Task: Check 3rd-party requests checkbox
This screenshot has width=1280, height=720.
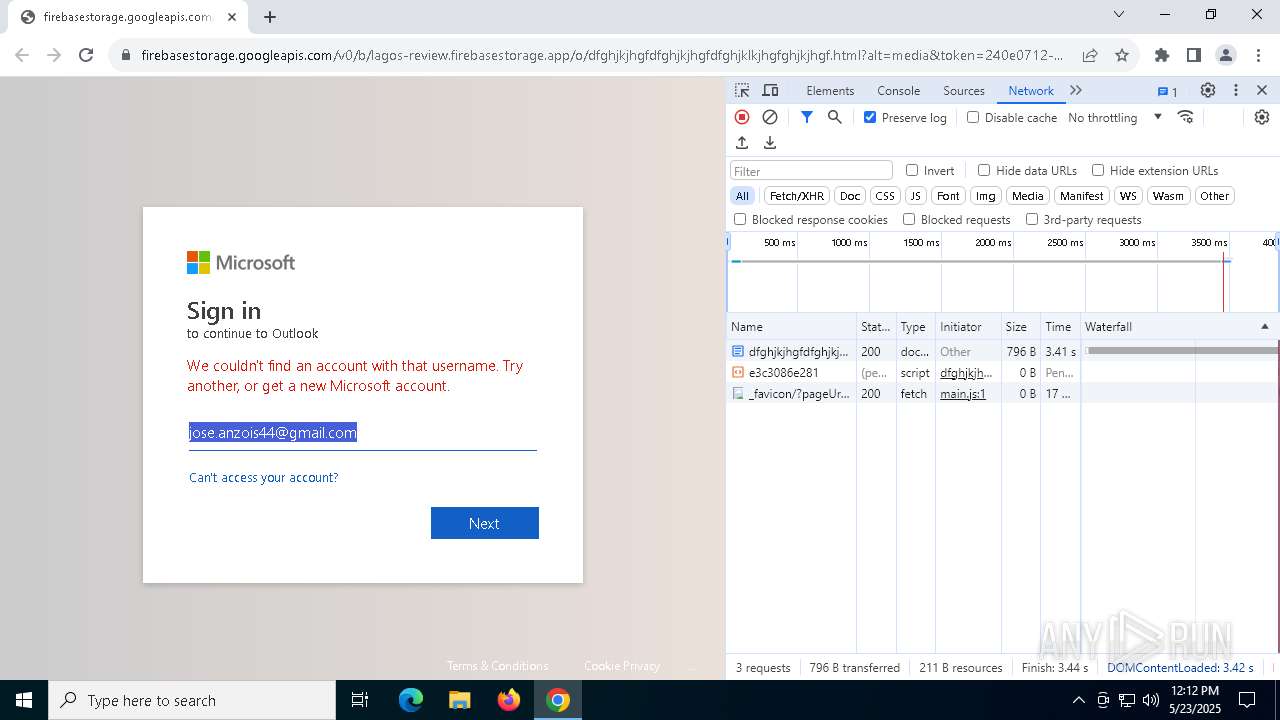Action: (1032, 219)
